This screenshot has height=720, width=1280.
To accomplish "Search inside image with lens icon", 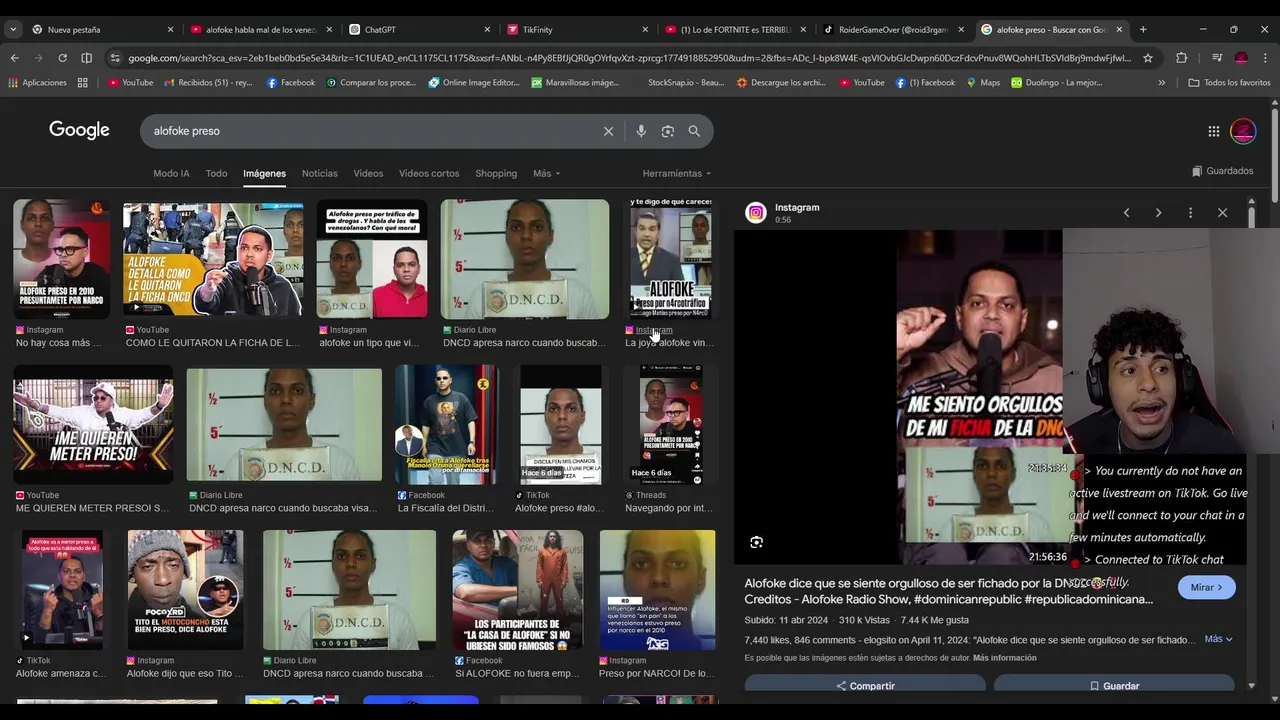I will pyautogui.click(x=757, y=542).
